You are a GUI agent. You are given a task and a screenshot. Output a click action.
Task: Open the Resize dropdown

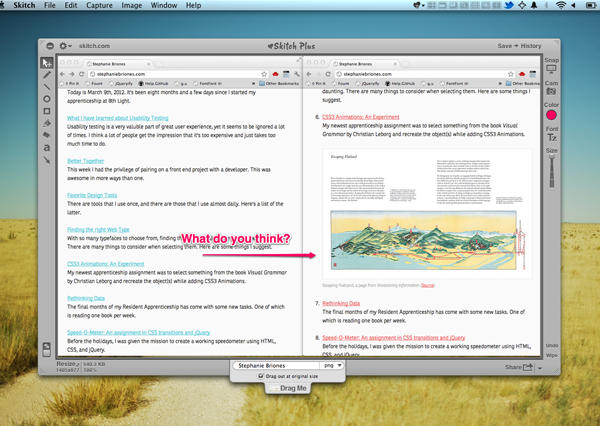[x=68, y=364]
